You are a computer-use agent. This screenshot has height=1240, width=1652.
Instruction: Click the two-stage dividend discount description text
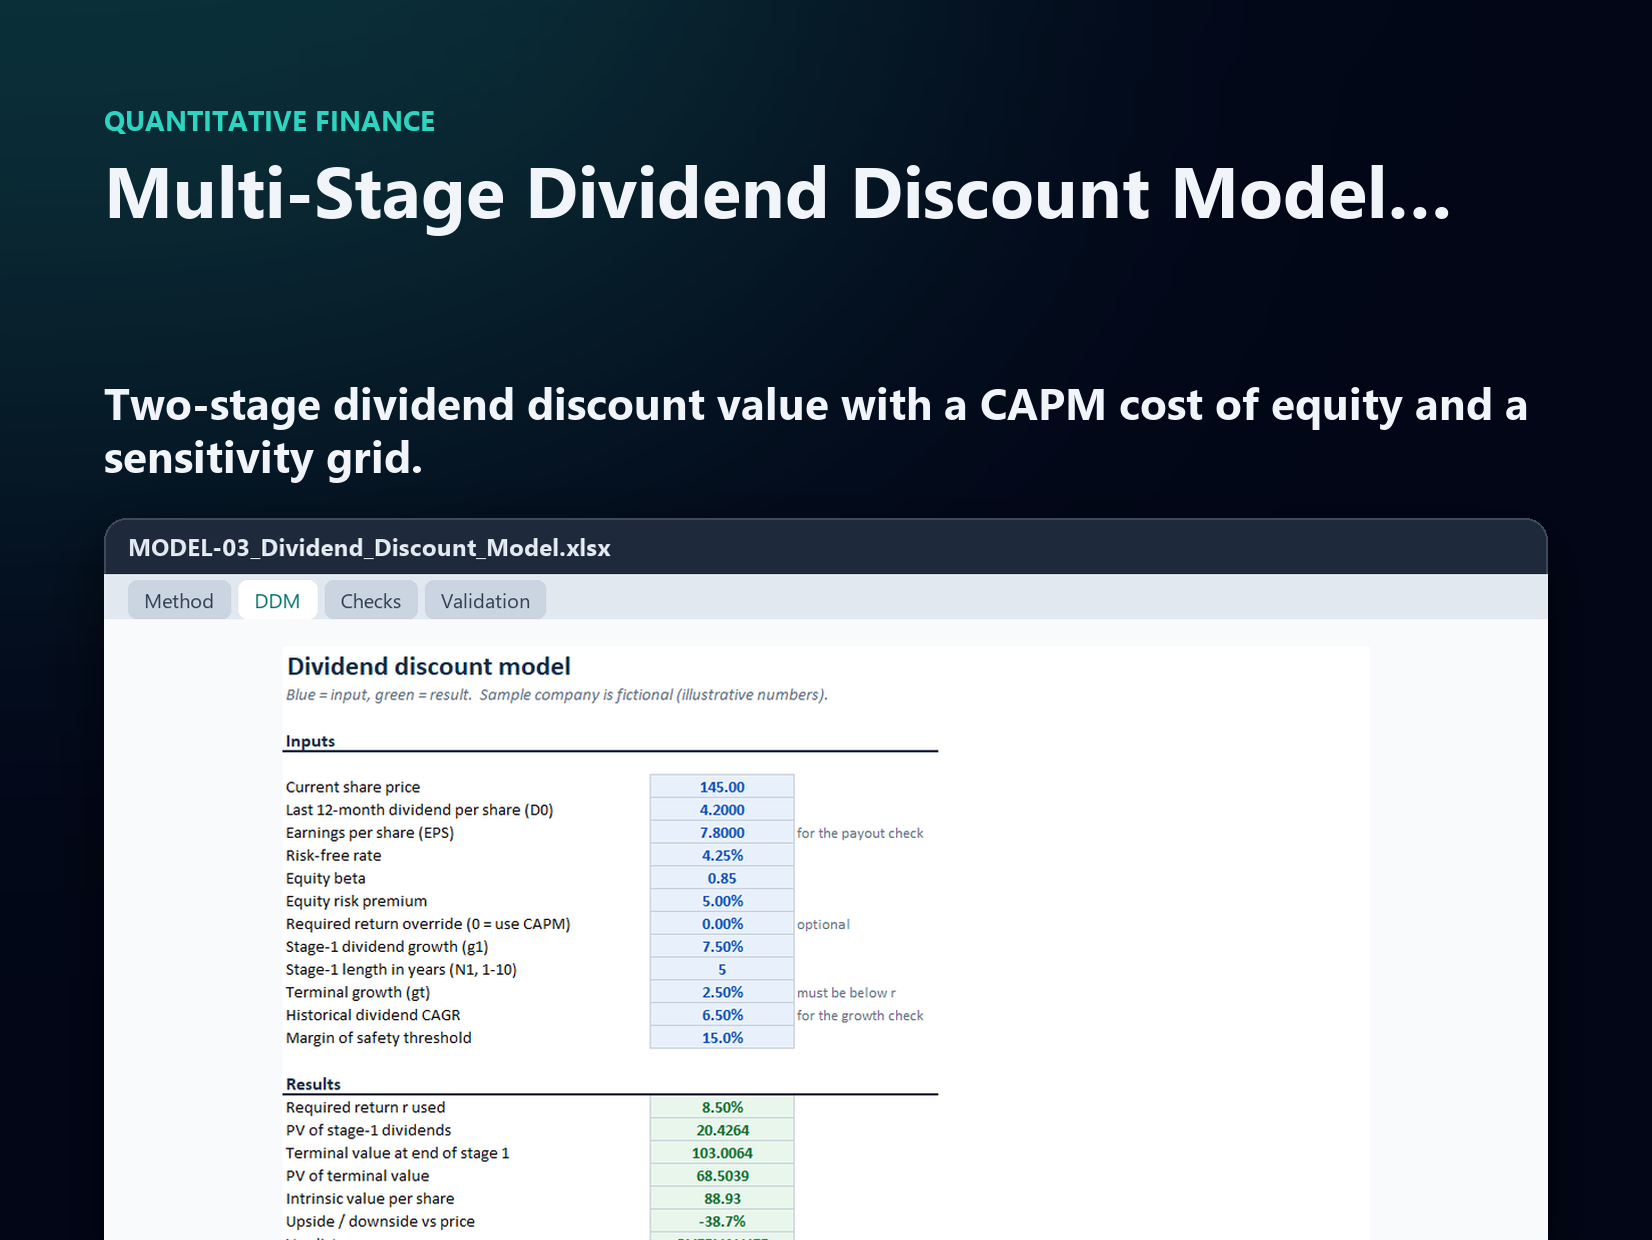pos(816,431)
